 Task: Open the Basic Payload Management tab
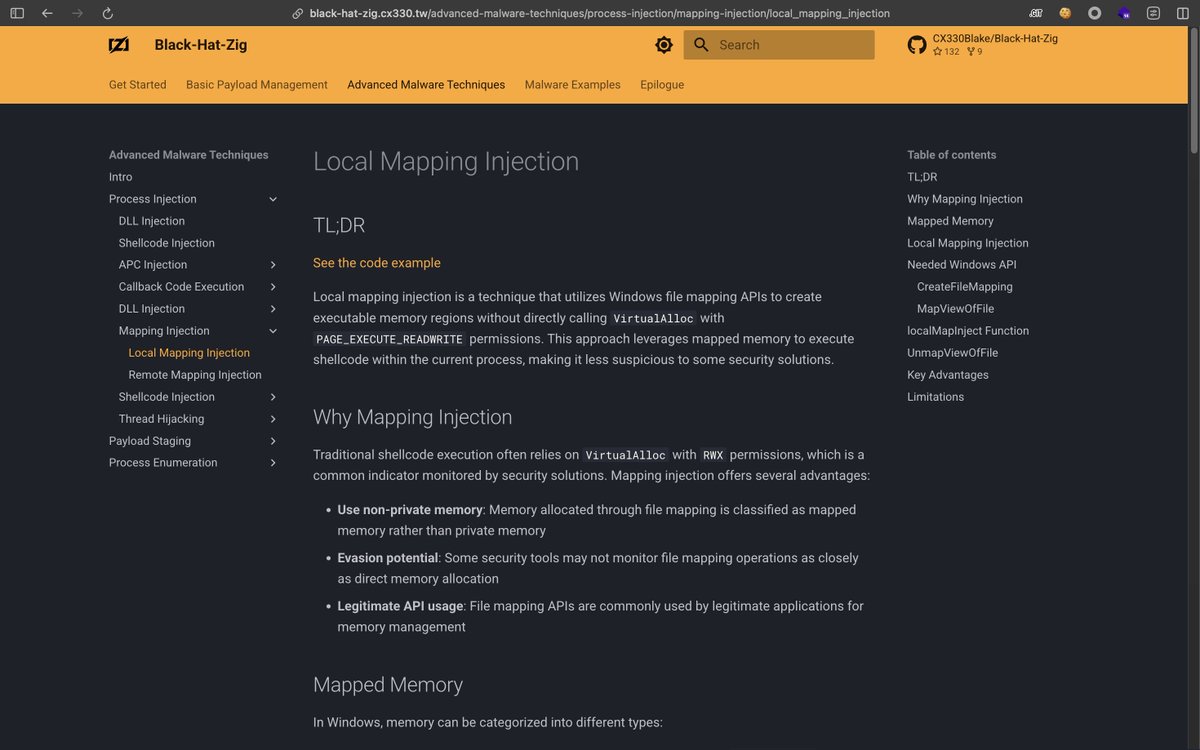coord(257,85)
